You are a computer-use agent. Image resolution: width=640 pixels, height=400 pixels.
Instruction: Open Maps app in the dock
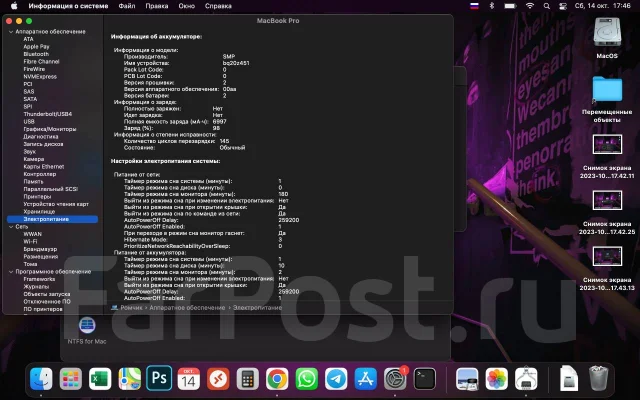(x=130, y=378)
